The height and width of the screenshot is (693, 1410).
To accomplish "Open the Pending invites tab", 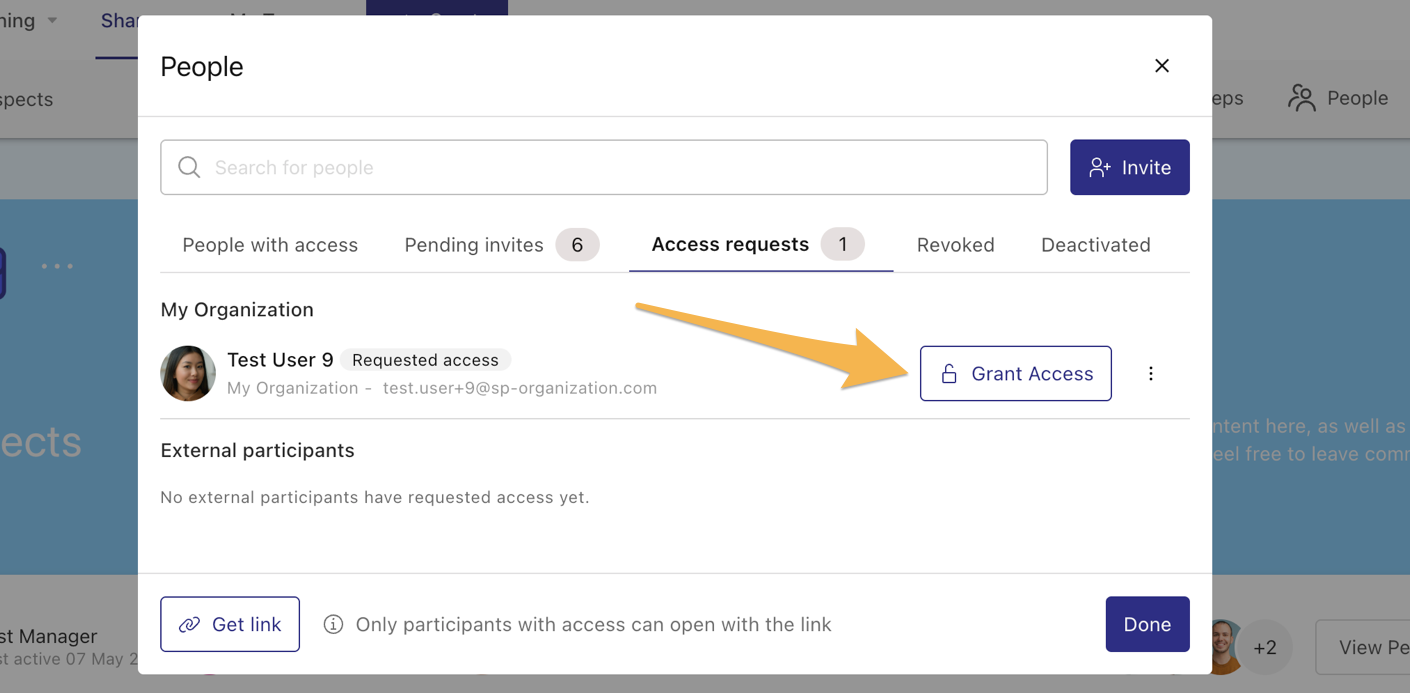I will coord(473,244).
